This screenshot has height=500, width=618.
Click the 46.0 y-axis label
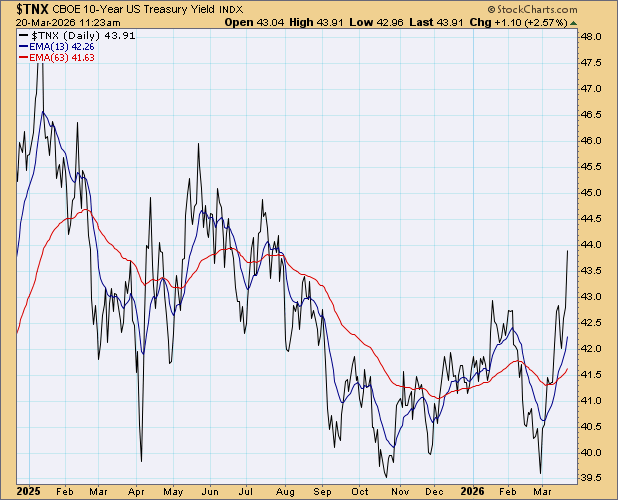[x=592, y=141]
